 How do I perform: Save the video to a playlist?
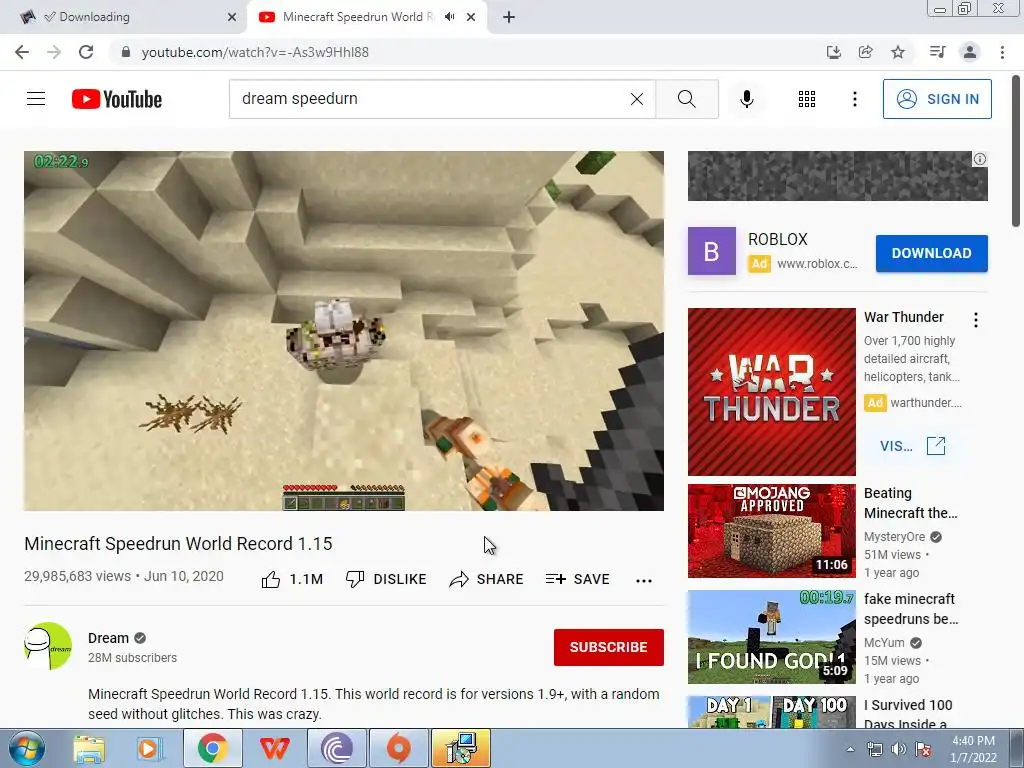577,579
